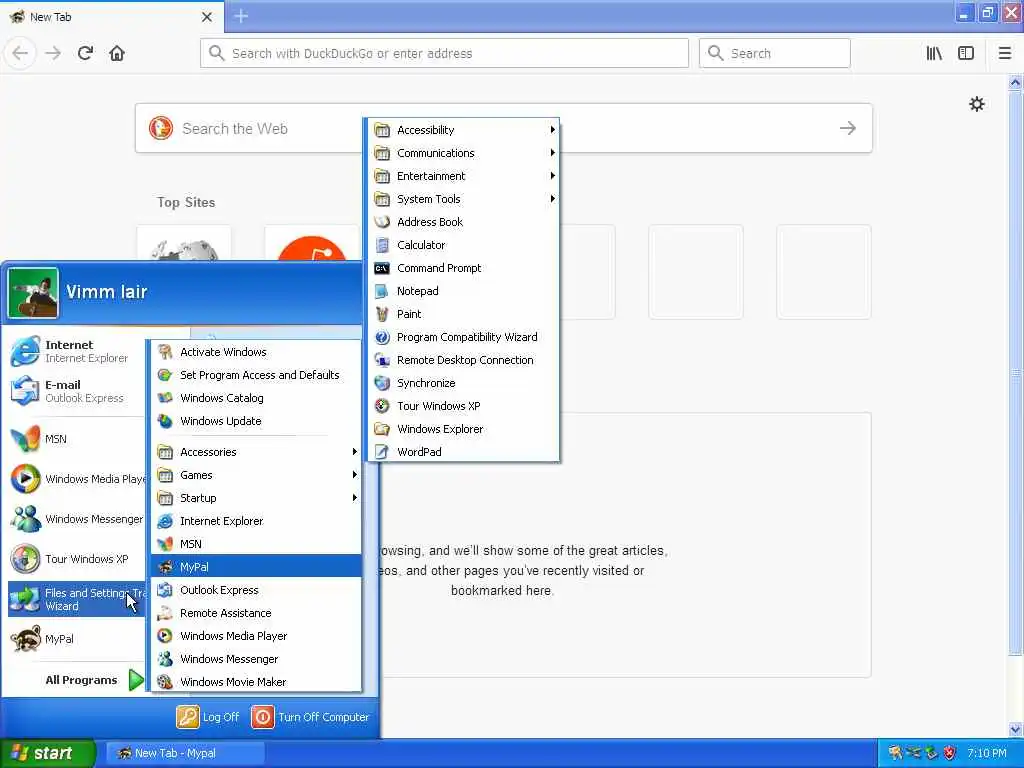Expand the Games folder submenu
This screenshot has height=768, width=1024.
pos(256,475)
